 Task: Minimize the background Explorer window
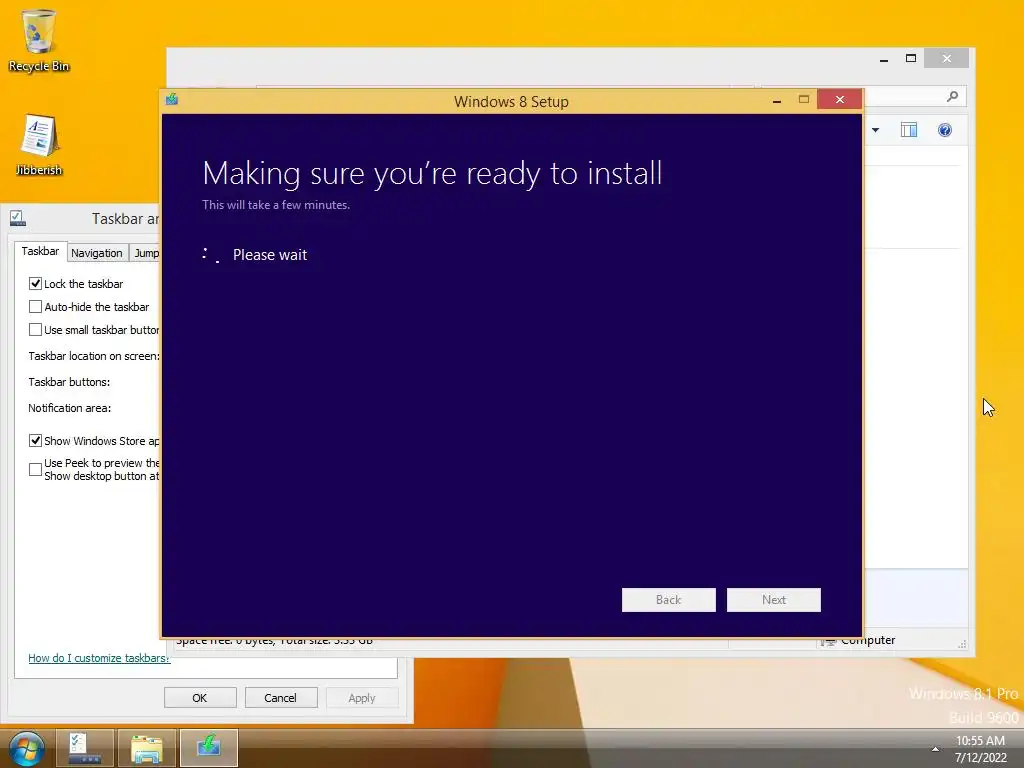click(884, 59)
